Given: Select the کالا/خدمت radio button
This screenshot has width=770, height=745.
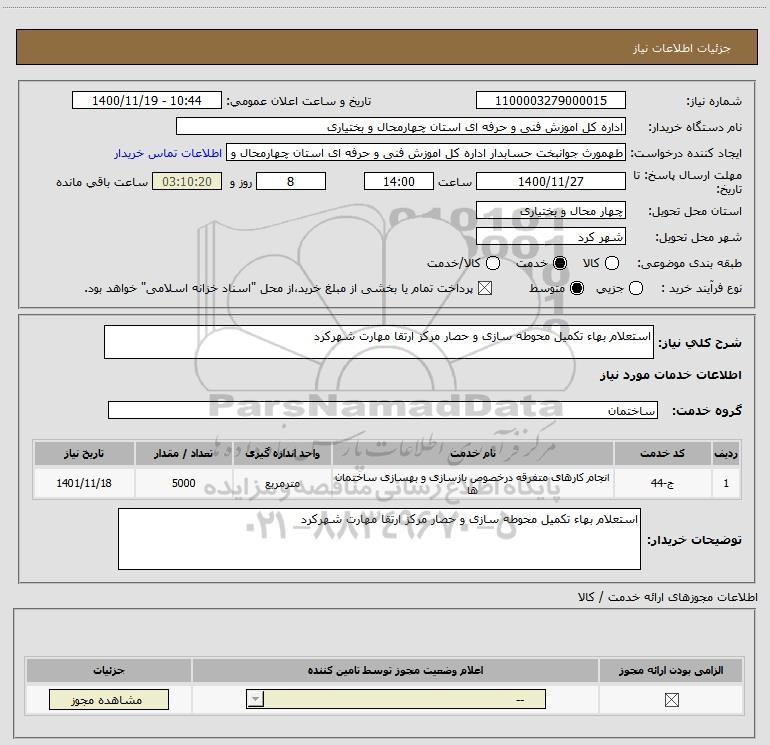Looking at the screenshot, I should [x=493, y=263].
